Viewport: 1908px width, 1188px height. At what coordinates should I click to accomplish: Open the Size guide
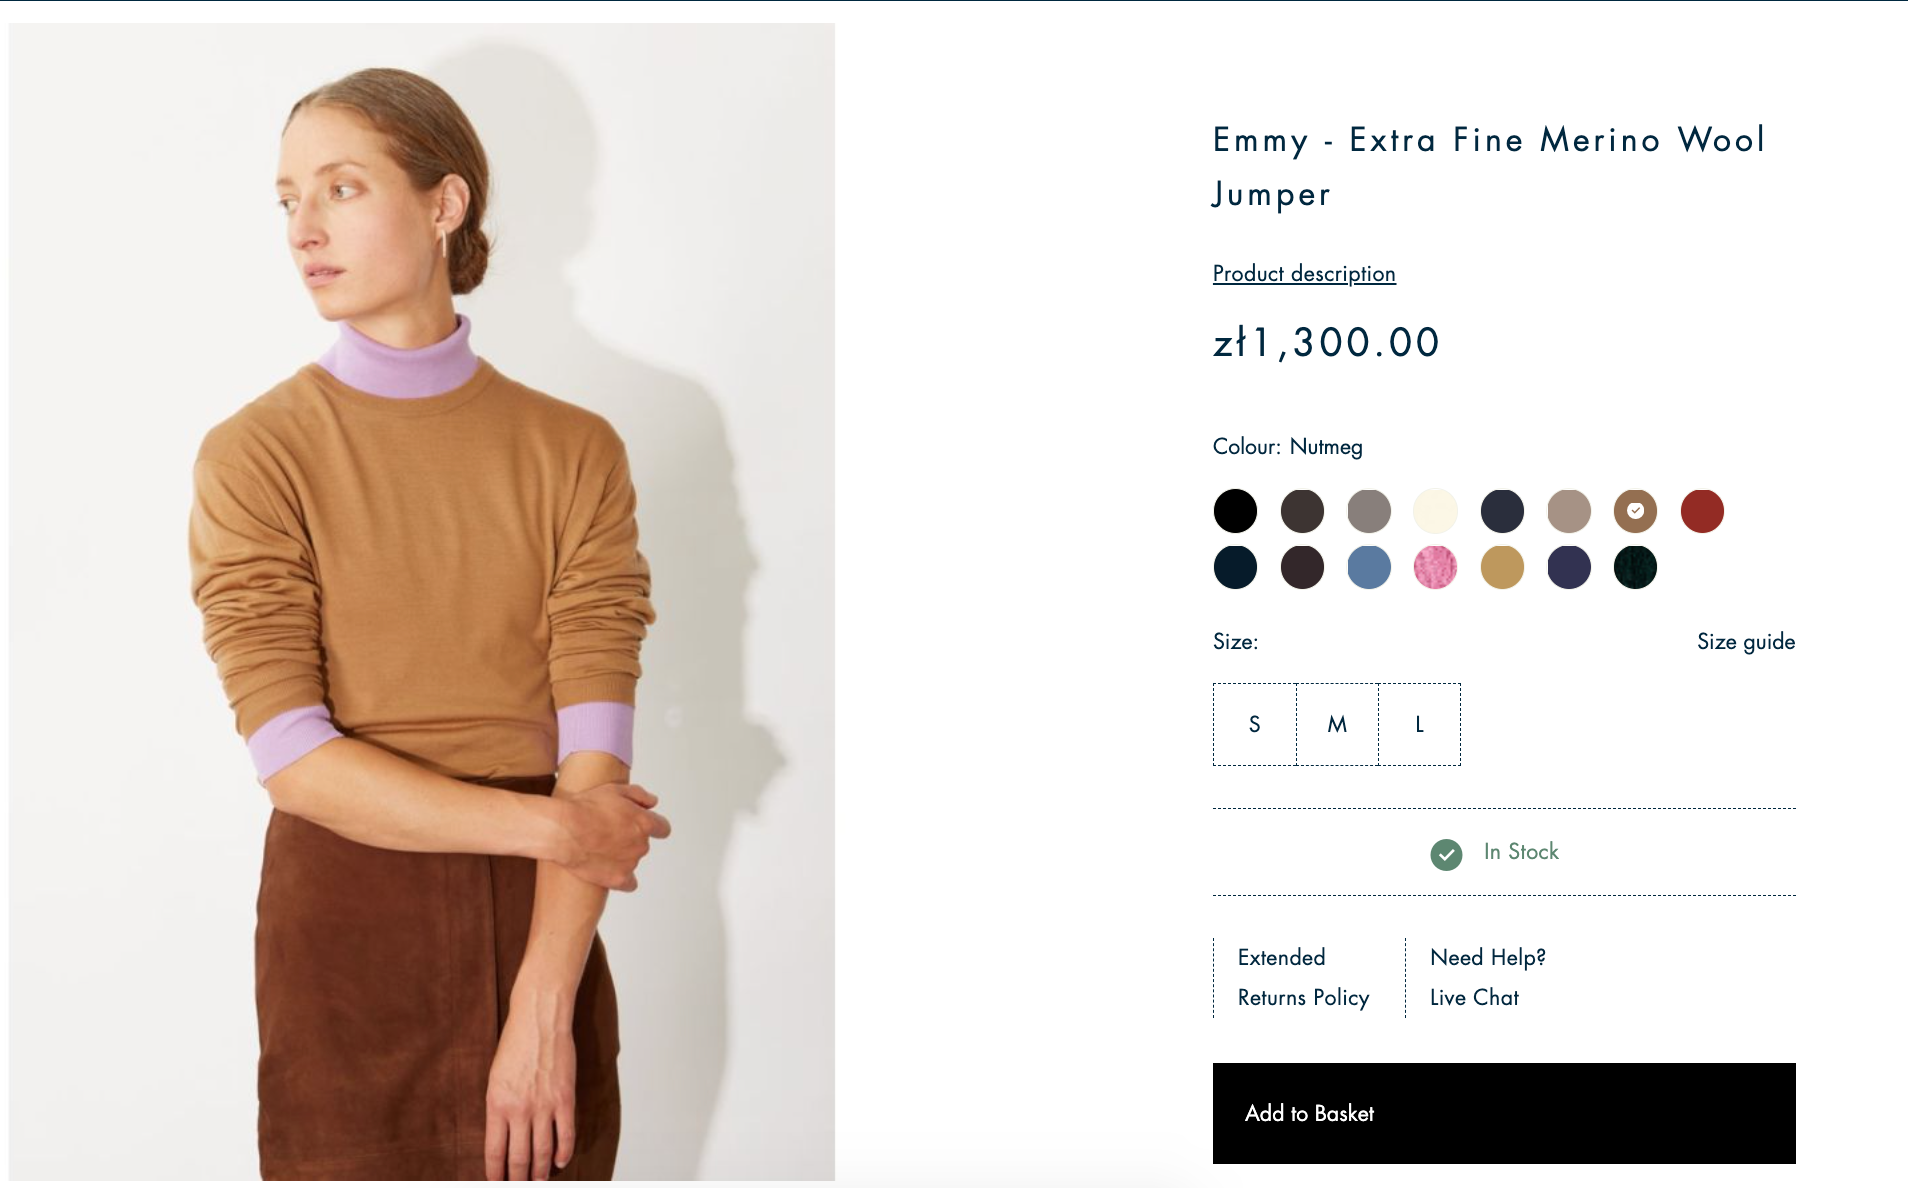[x=1745, y=642]
